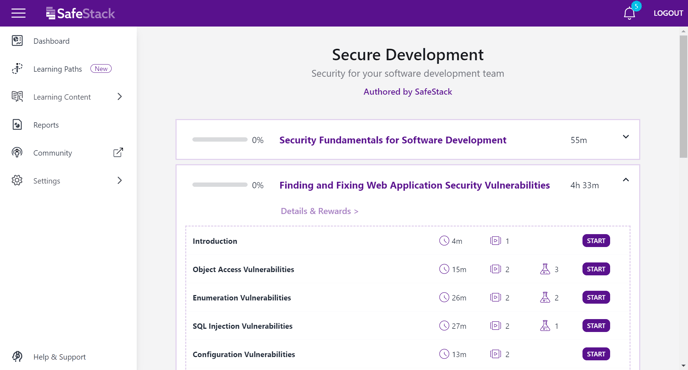Click the clock icon for Object Access Vulnerabilities
The height and width of the screenshot is (370, 688).
pos(444,269)
